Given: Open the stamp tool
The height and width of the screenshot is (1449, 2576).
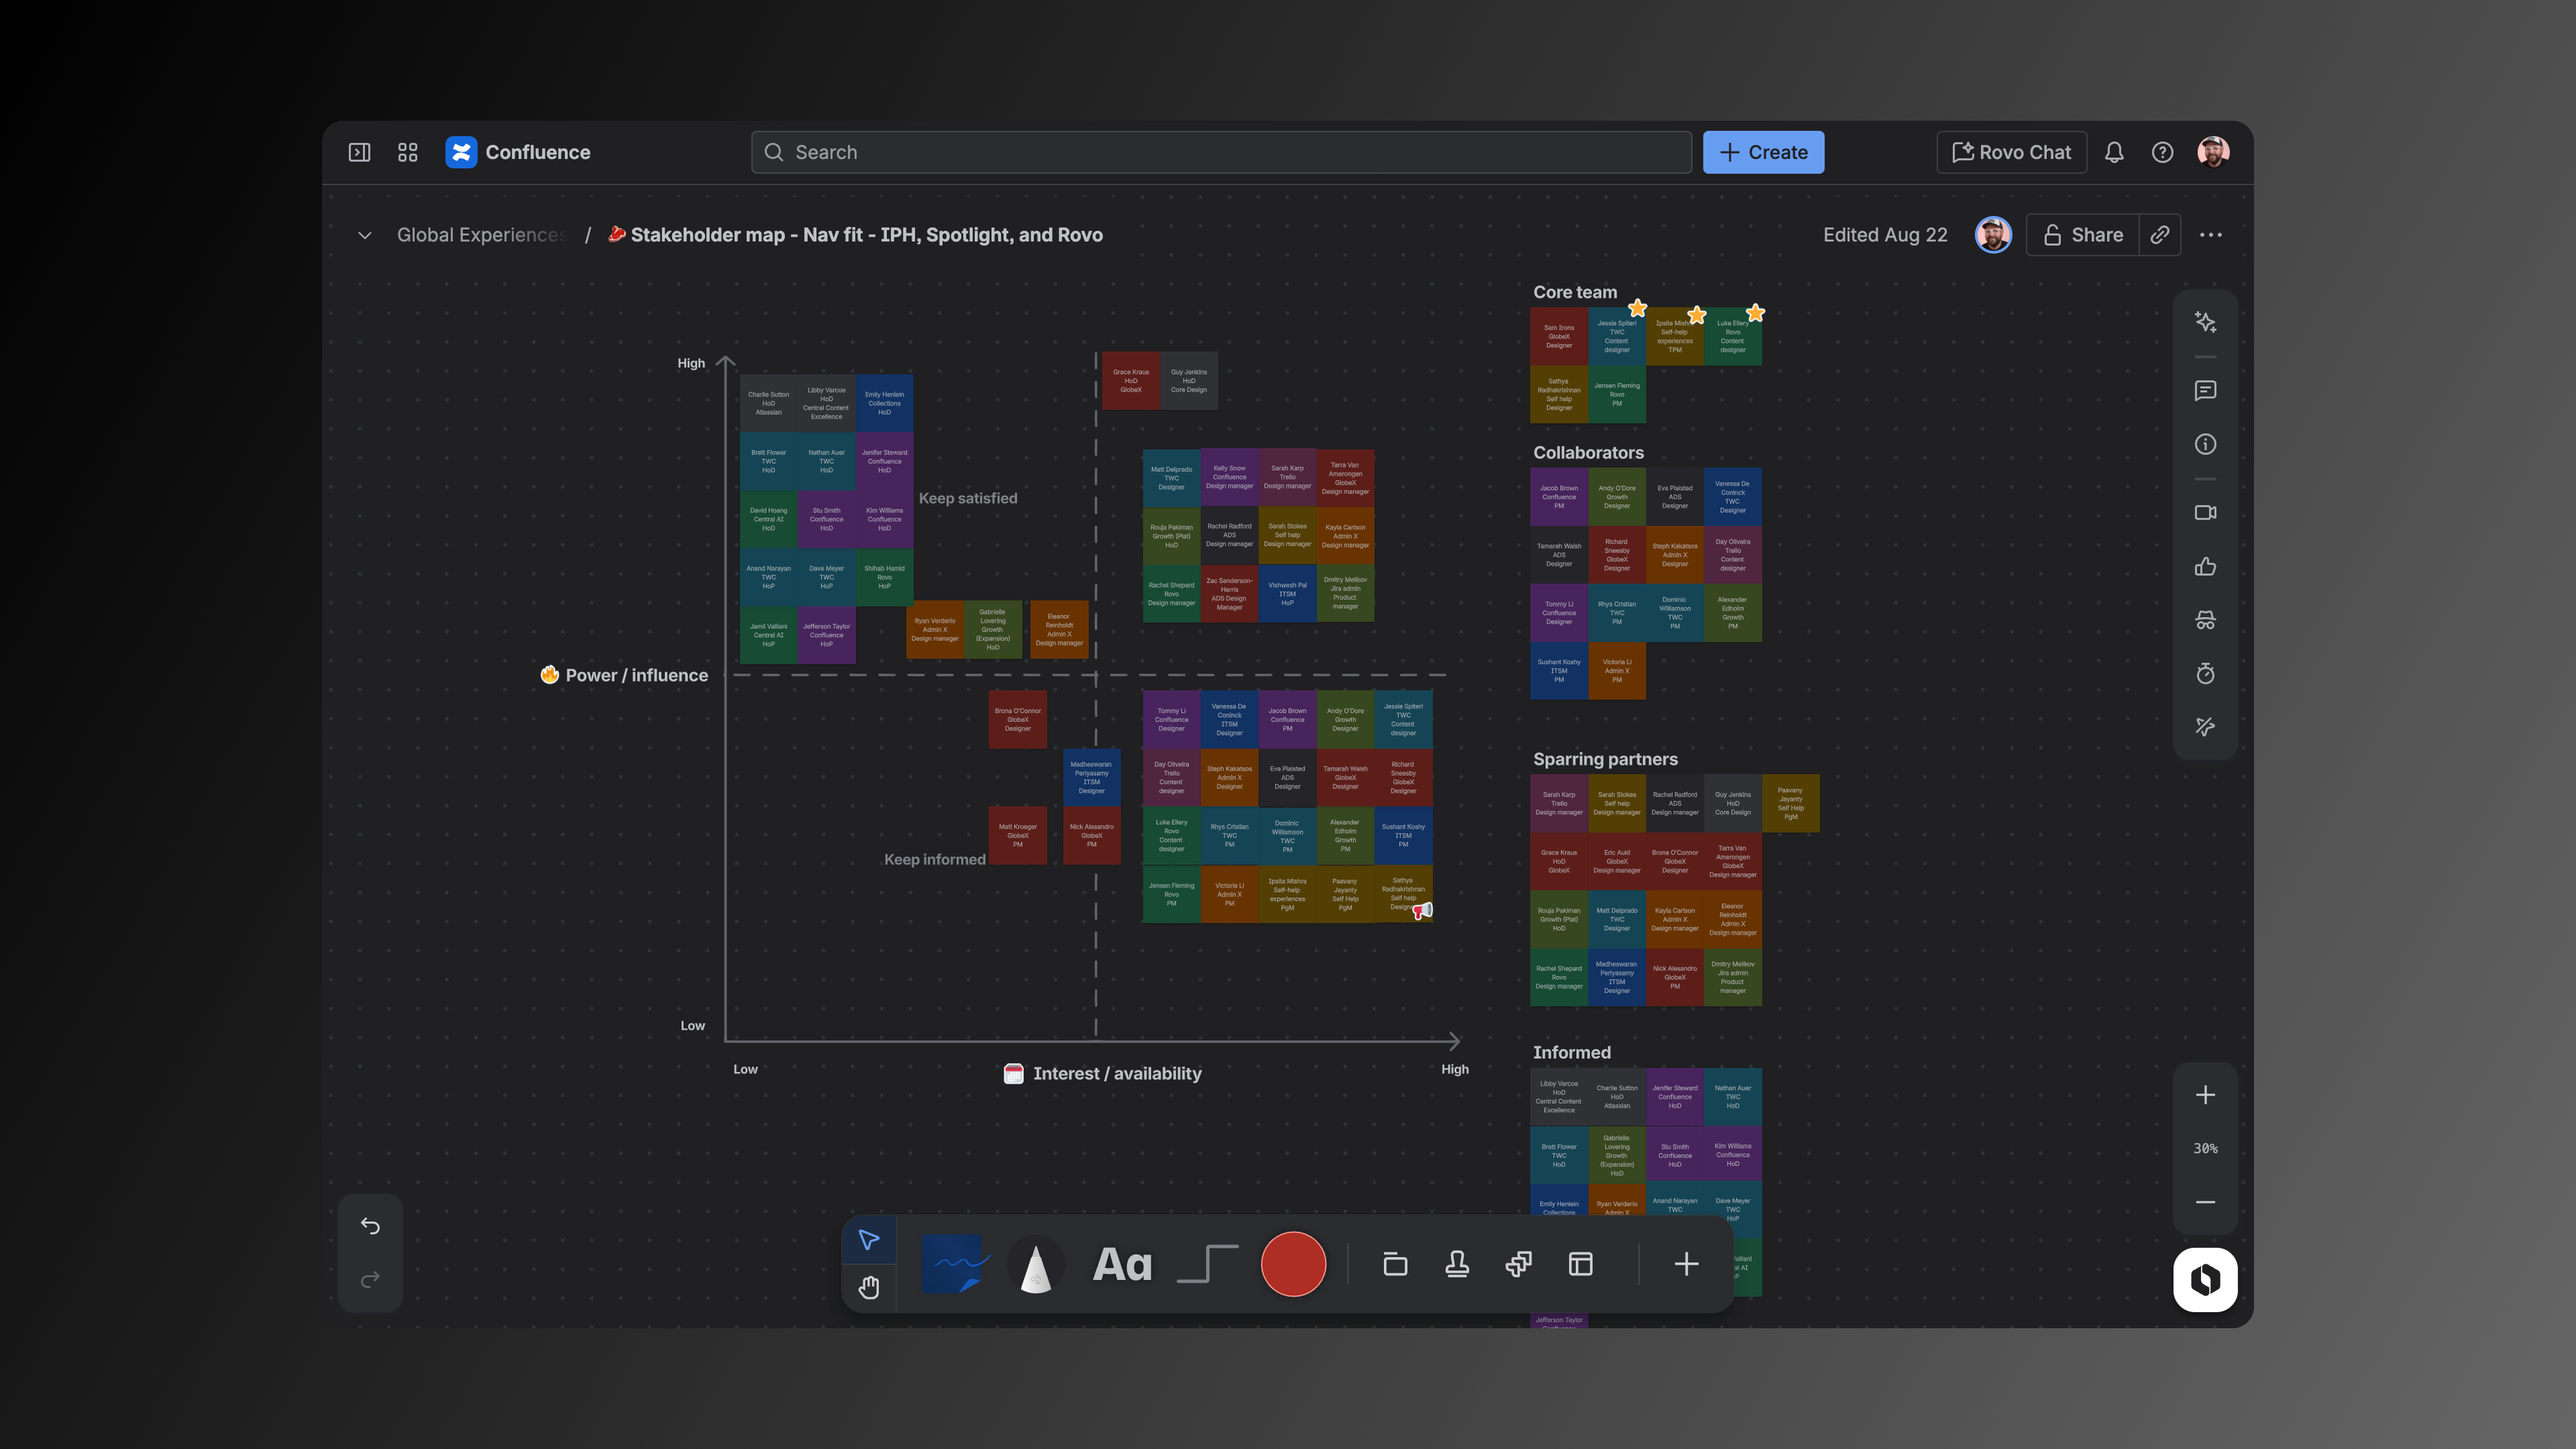Looking at the screenshot, I should point(1457,1264).
